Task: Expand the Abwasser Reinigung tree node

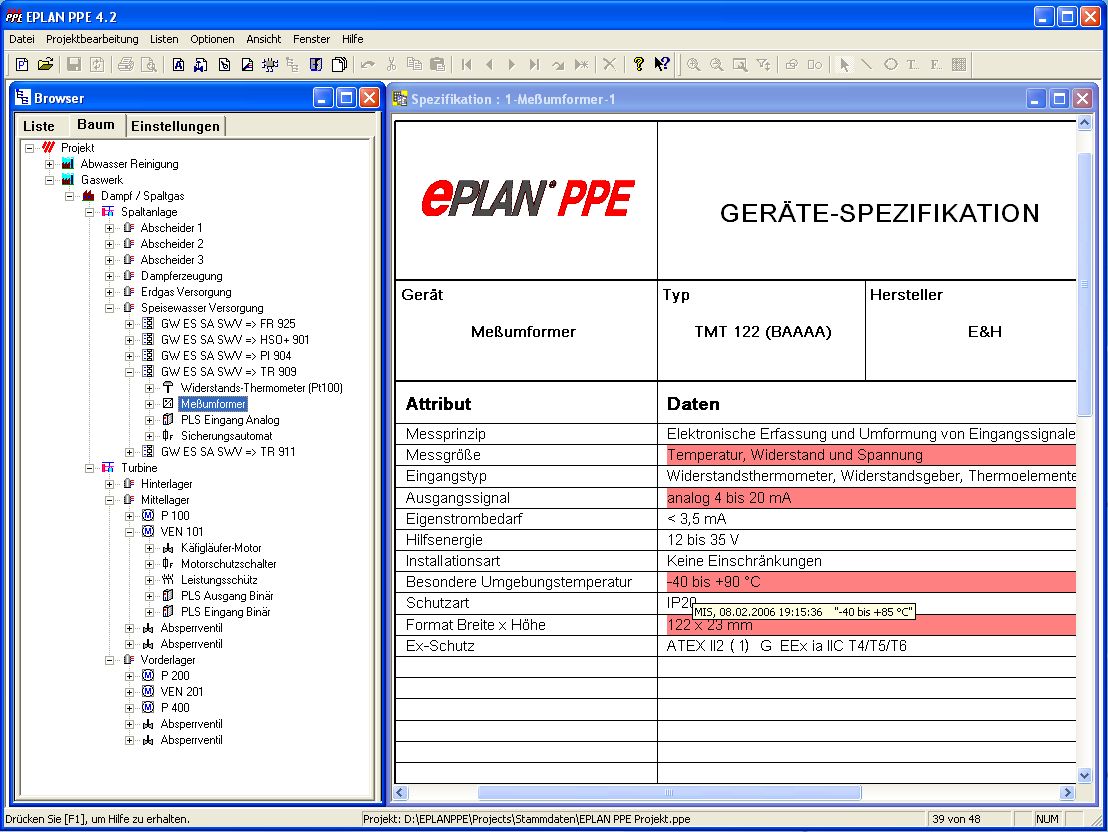Action: (x=50, y=164)
